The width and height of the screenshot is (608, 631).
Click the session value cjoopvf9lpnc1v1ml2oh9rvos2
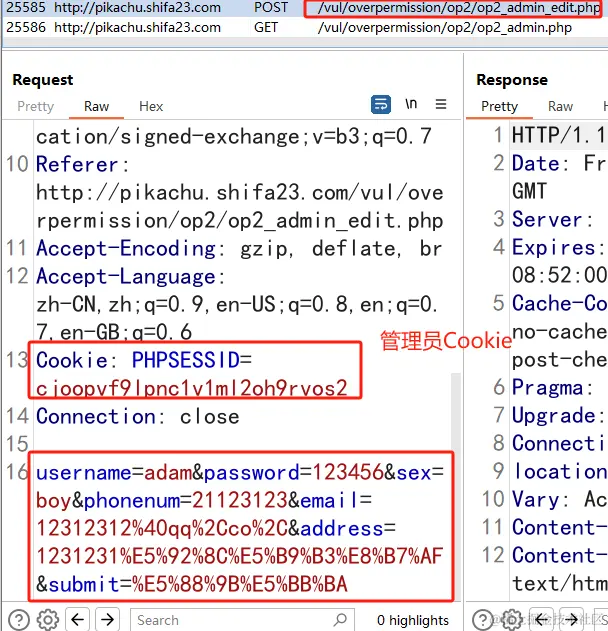192,388
